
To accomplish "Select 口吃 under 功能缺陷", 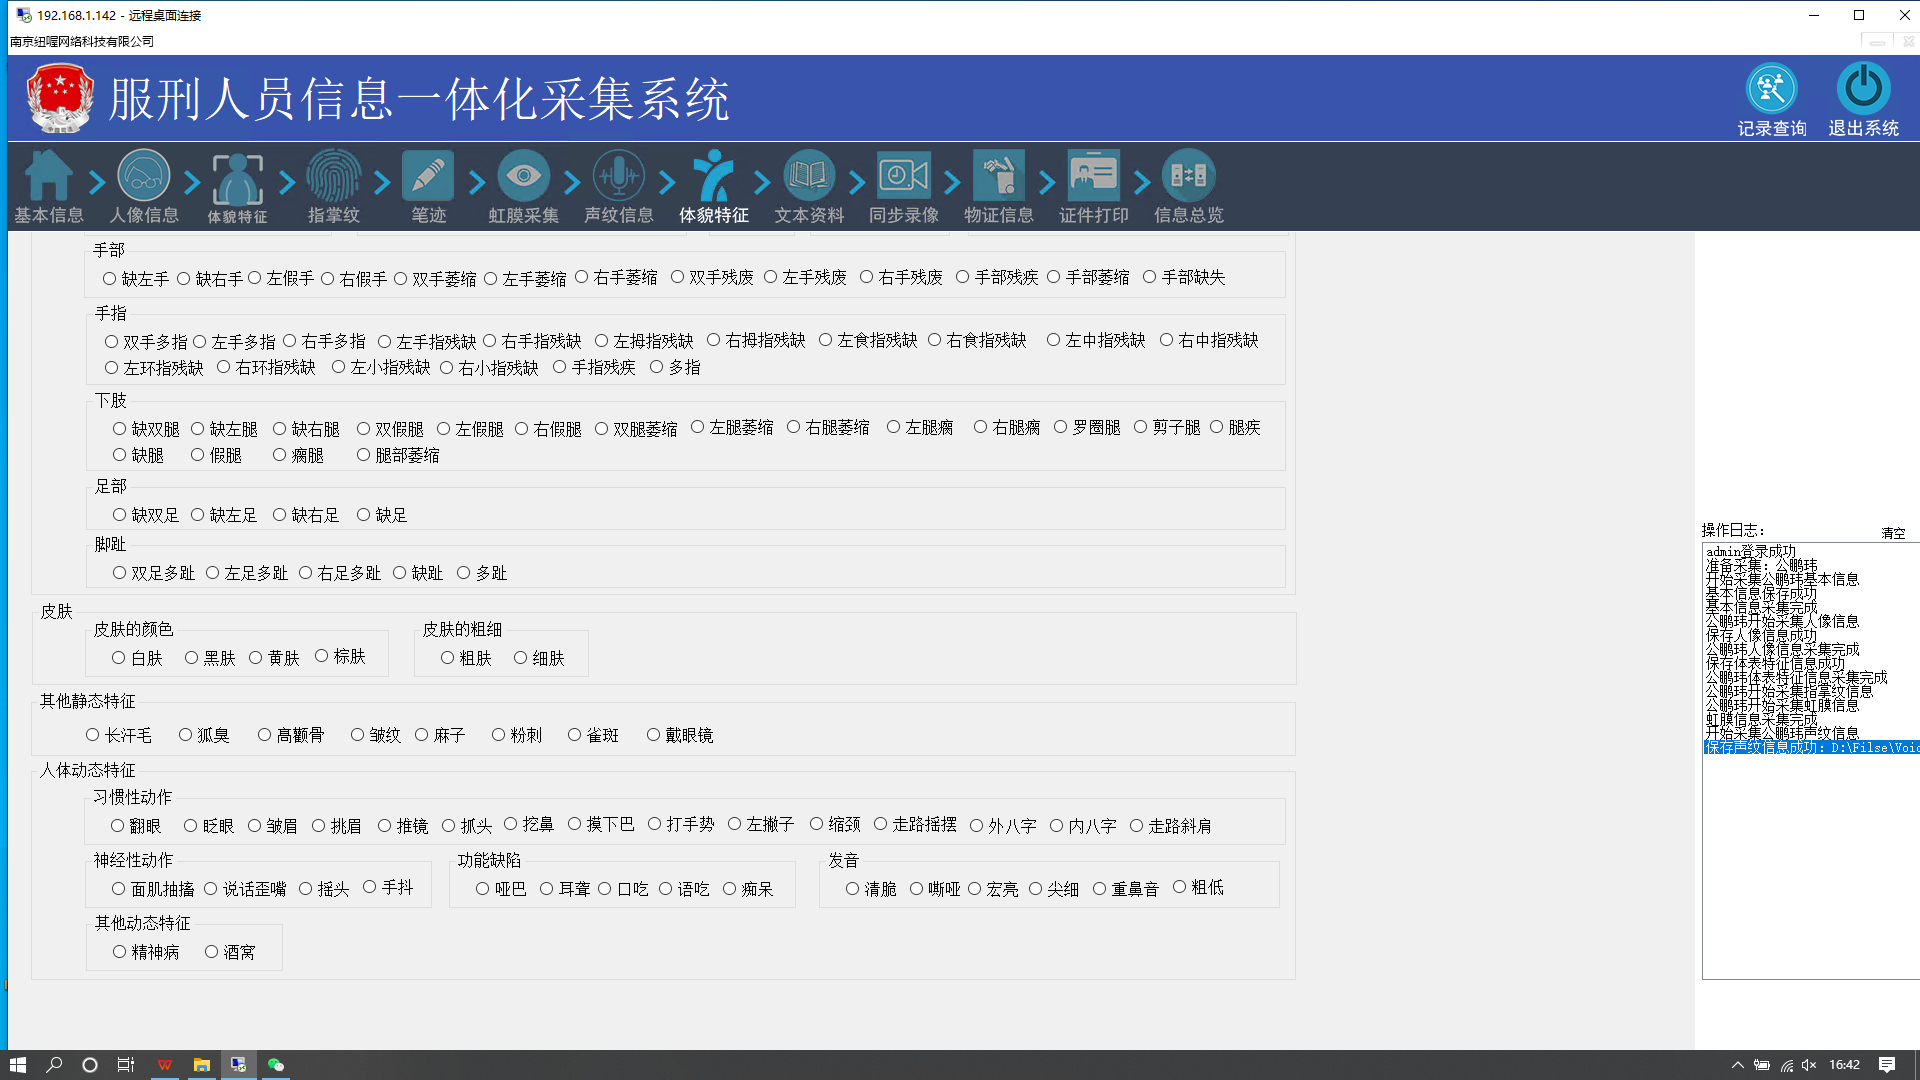I will pos(605,889).
